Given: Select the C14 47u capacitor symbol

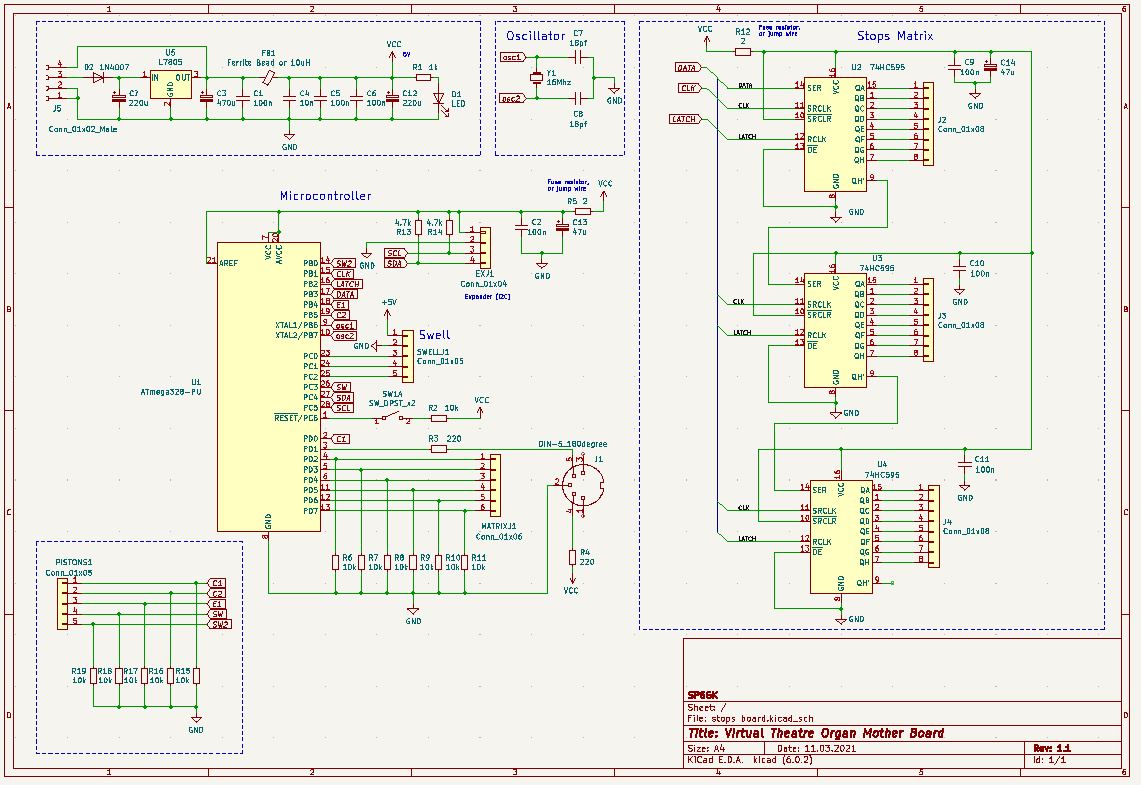Looking at the screenshot, I should click(989, 66).
